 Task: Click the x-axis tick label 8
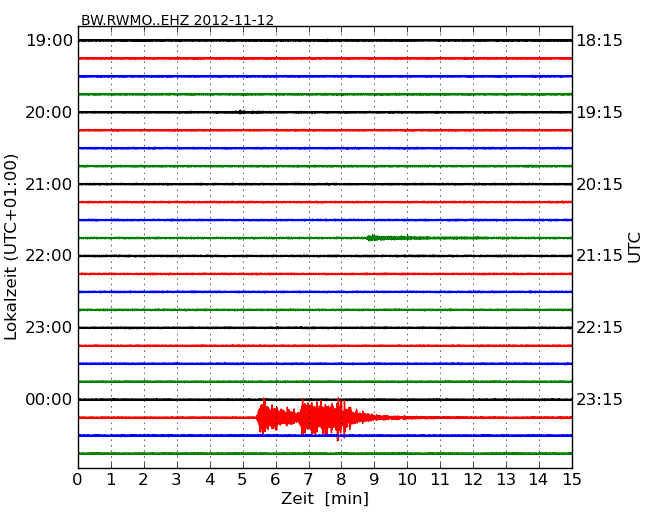[341, 479]
